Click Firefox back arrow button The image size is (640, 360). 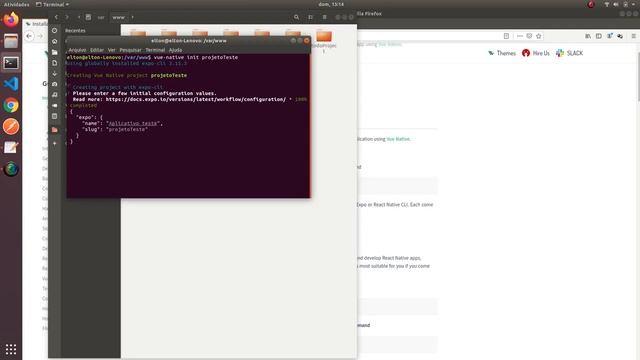tap(29, 36)
